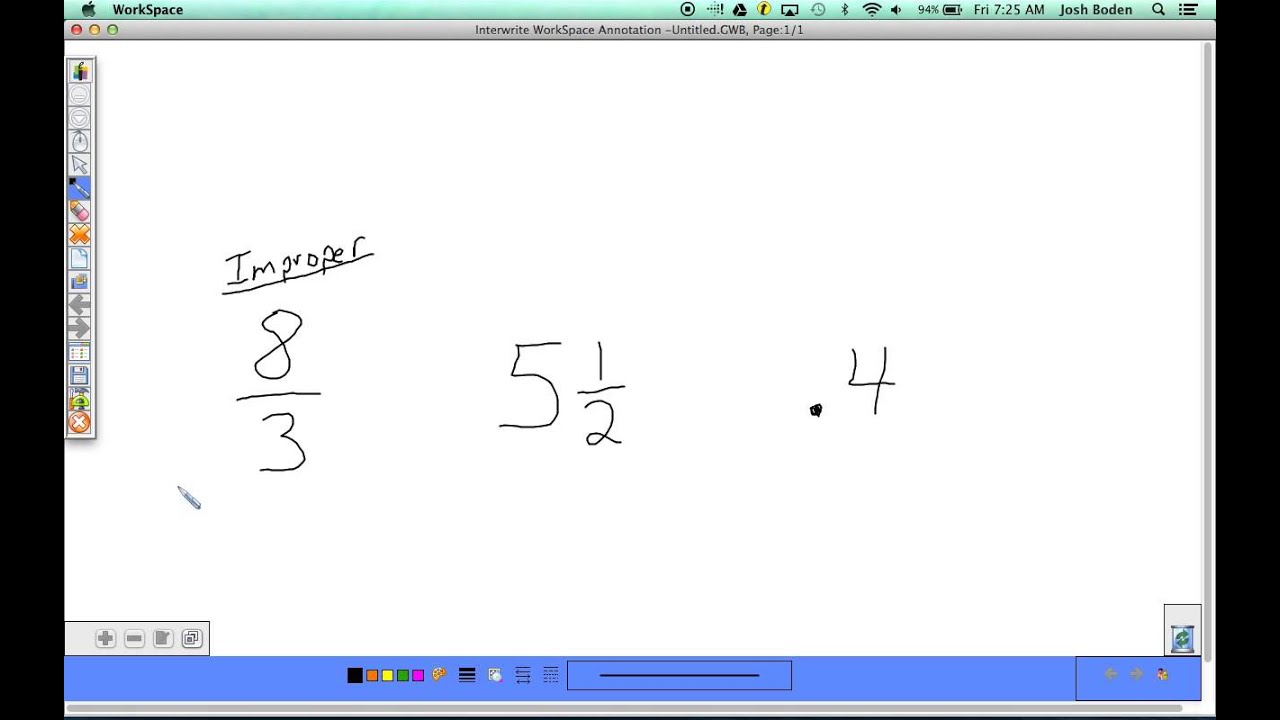Open the Josh Boden user menu
The image size is (1280, 720).
[x=1096, y=10]
